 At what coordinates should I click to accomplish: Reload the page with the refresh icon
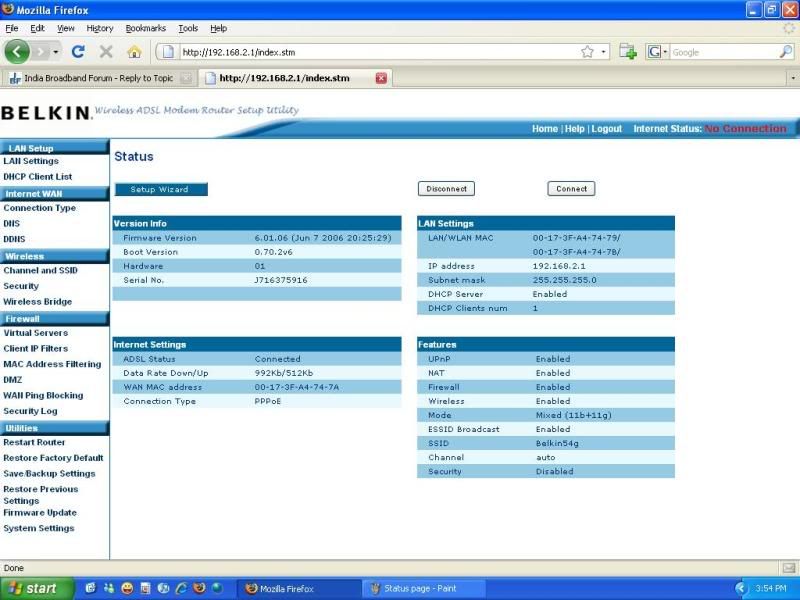[x=78, y=51]
